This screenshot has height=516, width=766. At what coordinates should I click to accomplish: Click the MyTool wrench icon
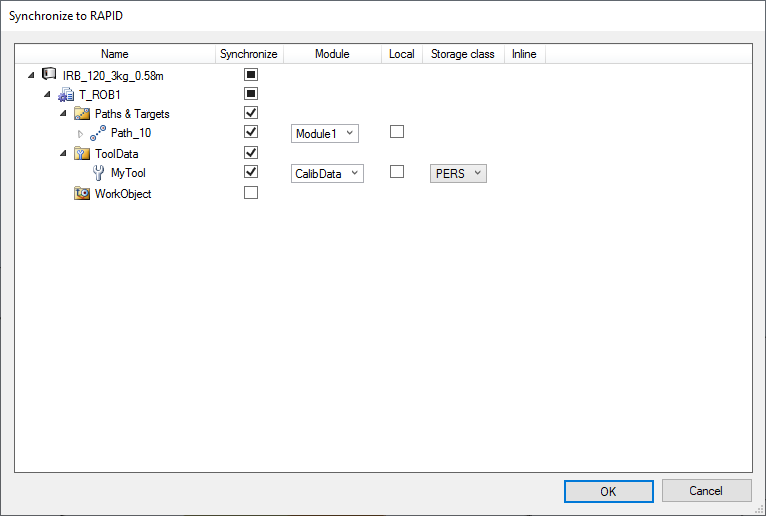(x=98, y=173)
